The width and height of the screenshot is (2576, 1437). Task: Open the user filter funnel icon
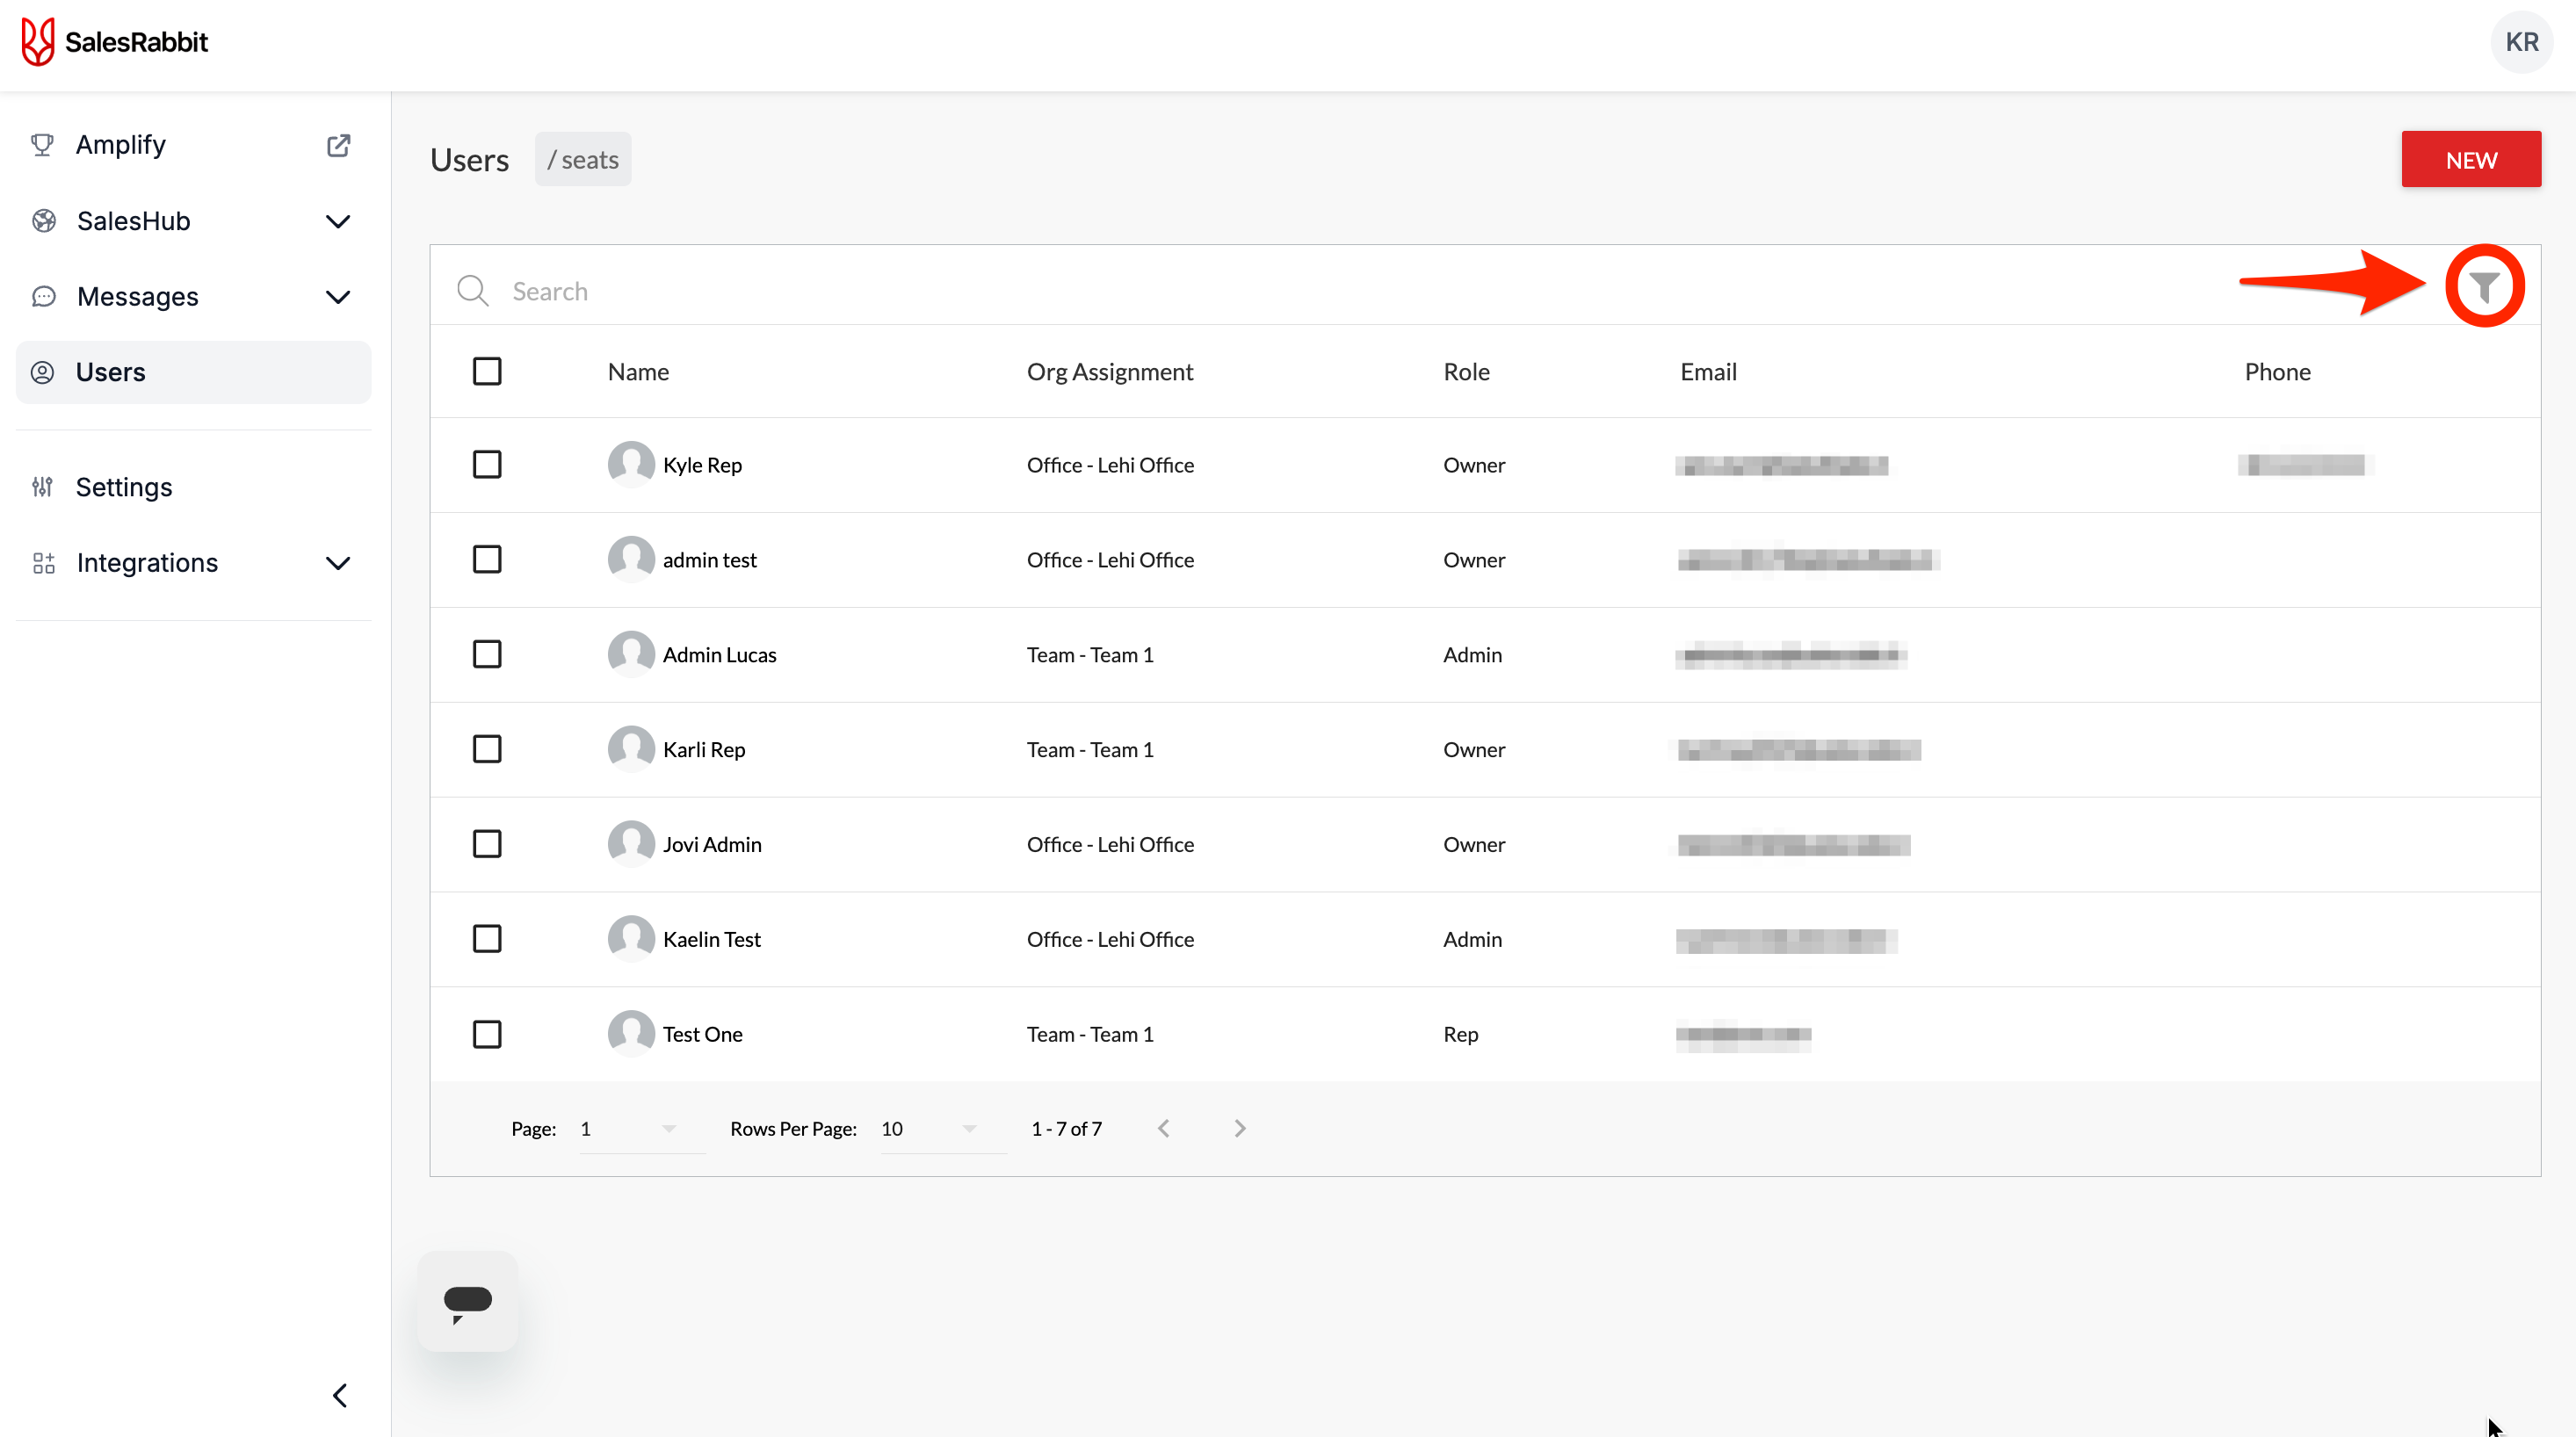click(x=2484, y=287)
